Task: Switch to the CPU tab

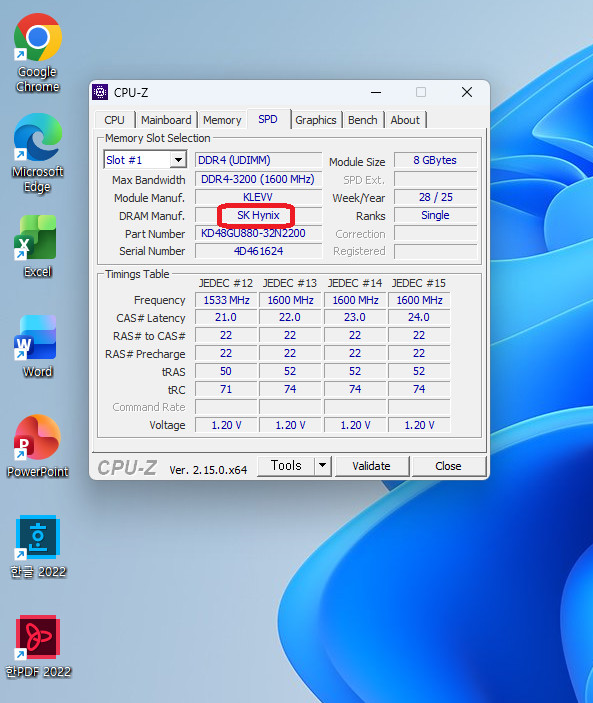Action: click(114, 120)
